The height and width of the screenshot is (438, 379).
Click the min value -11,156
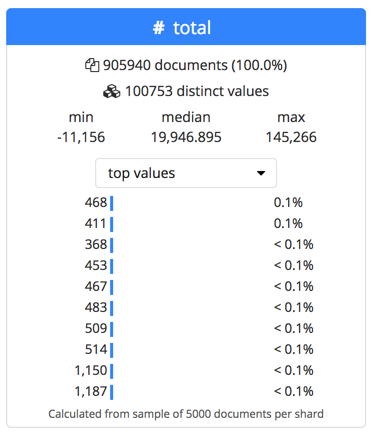pos(81,137)
